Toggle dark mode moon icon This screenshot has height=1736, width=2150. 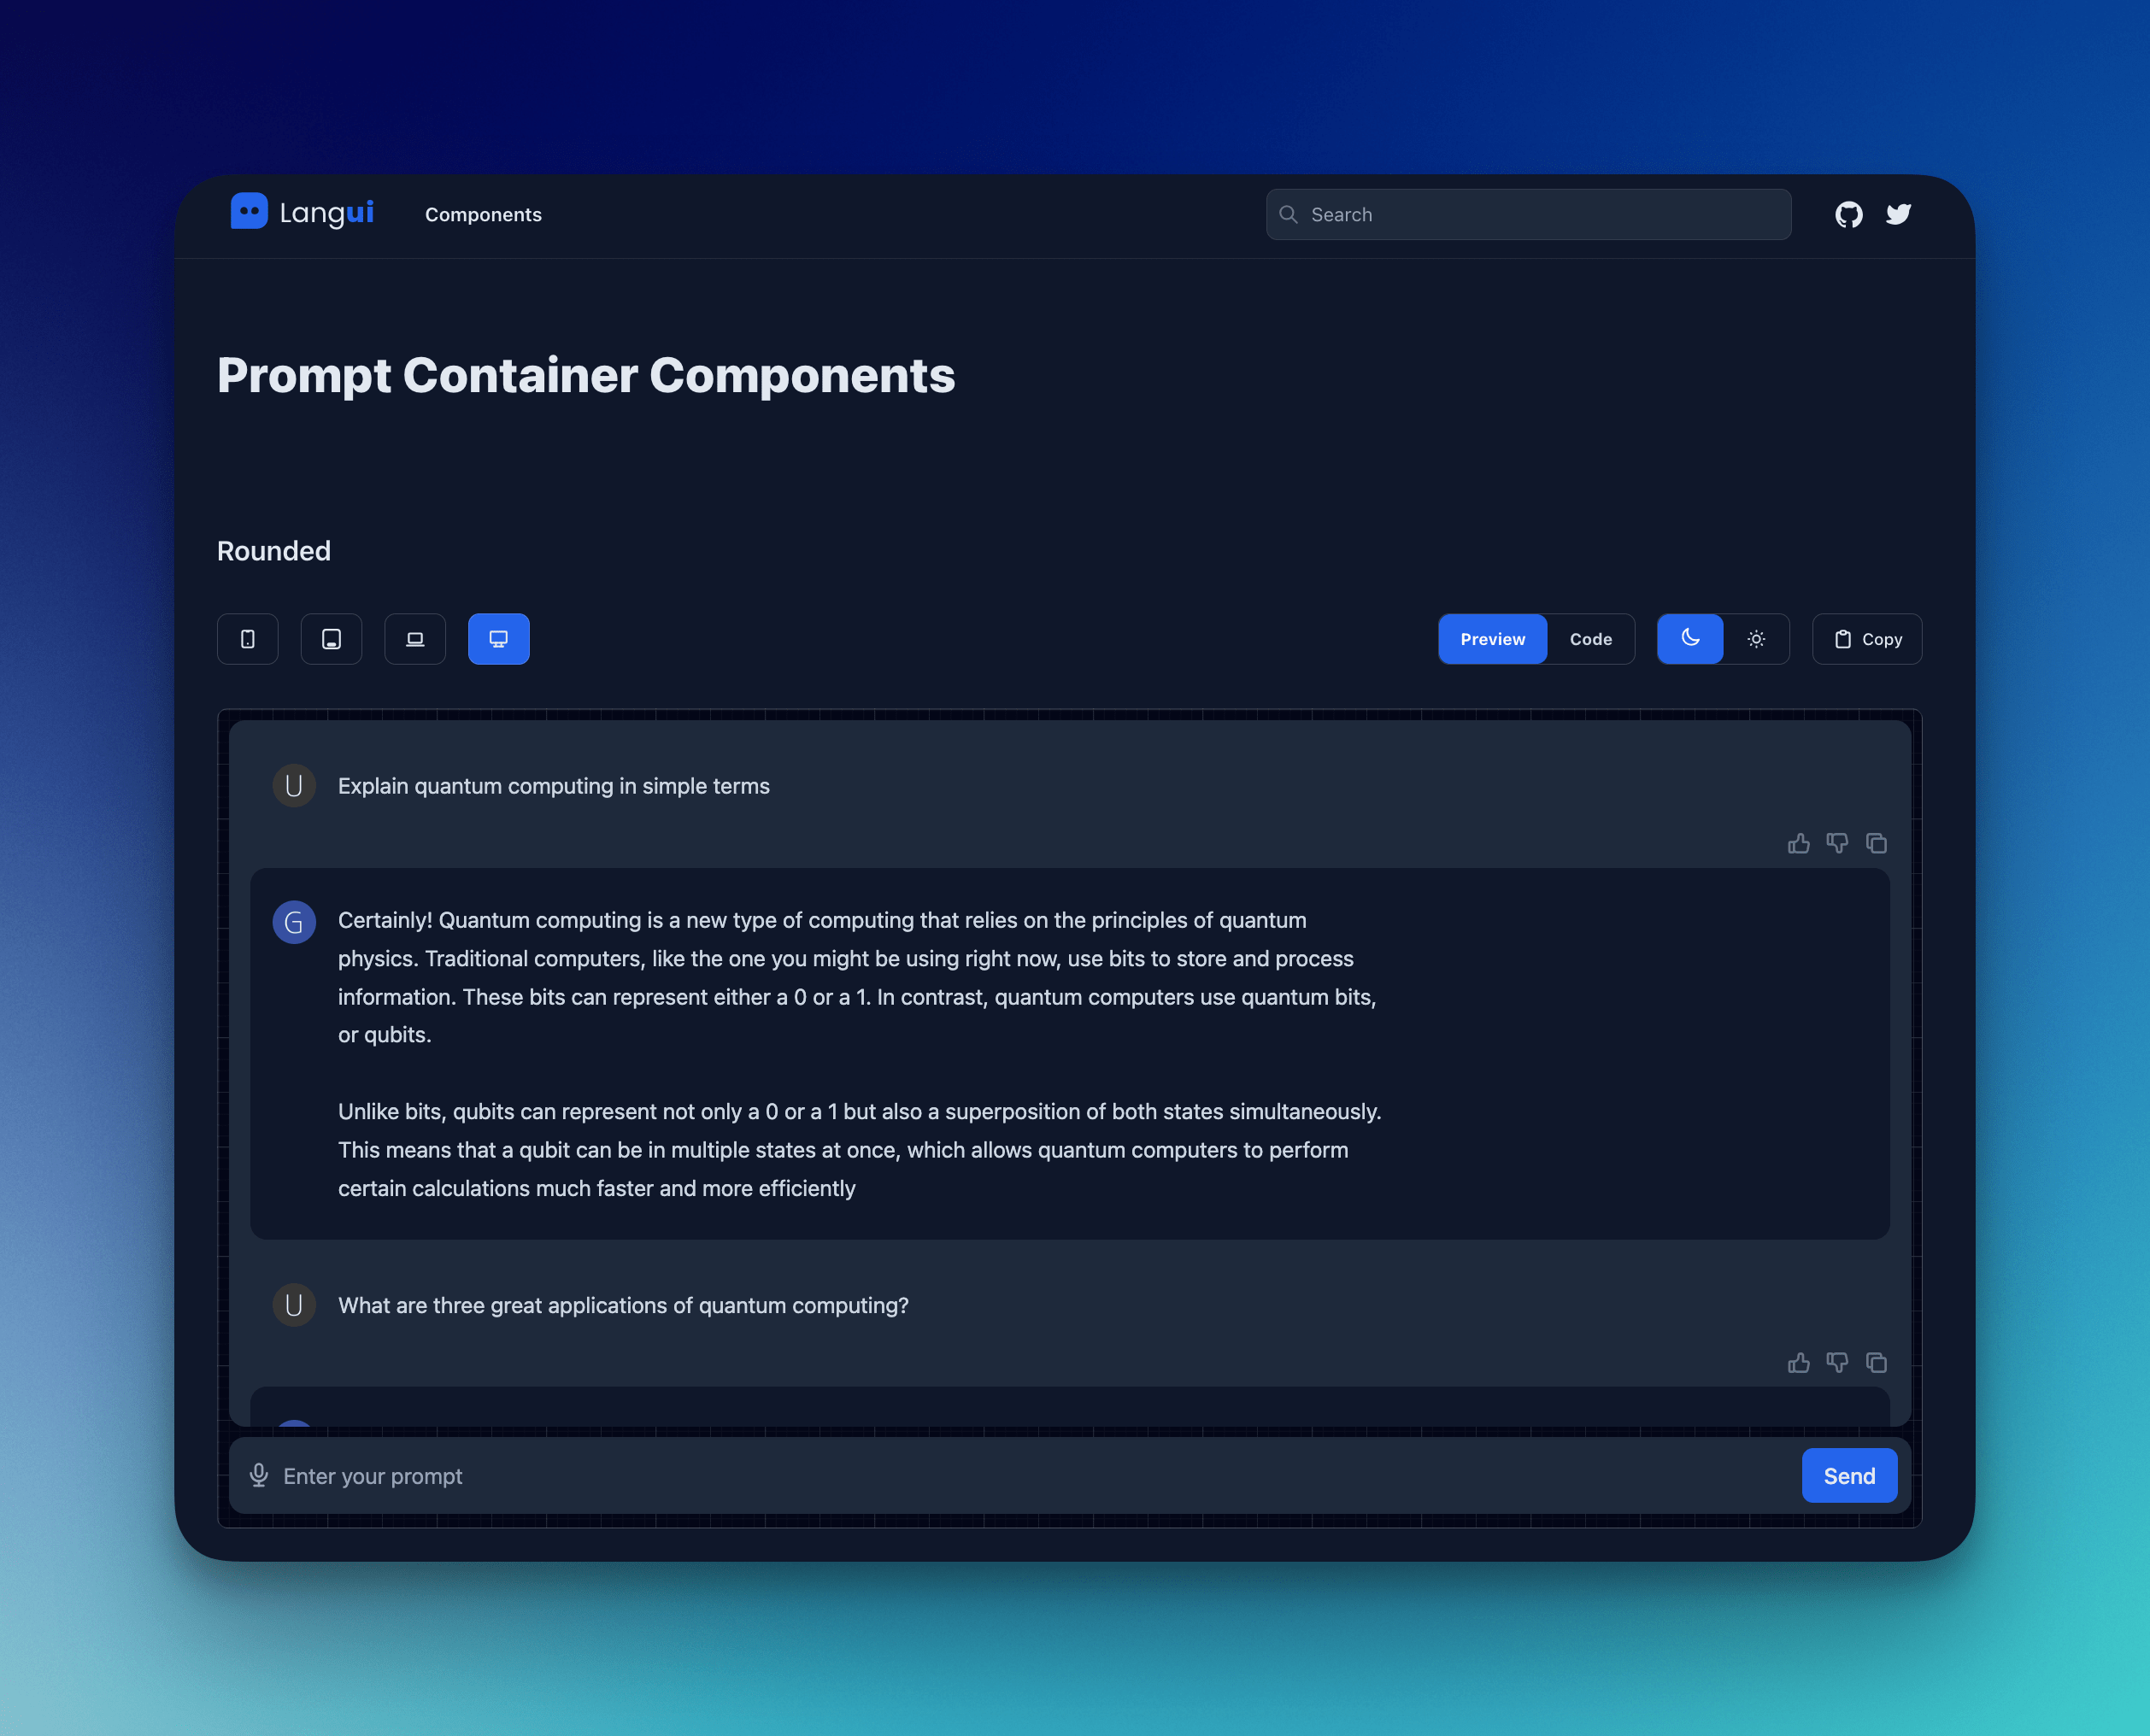(x=1689, y=637)
